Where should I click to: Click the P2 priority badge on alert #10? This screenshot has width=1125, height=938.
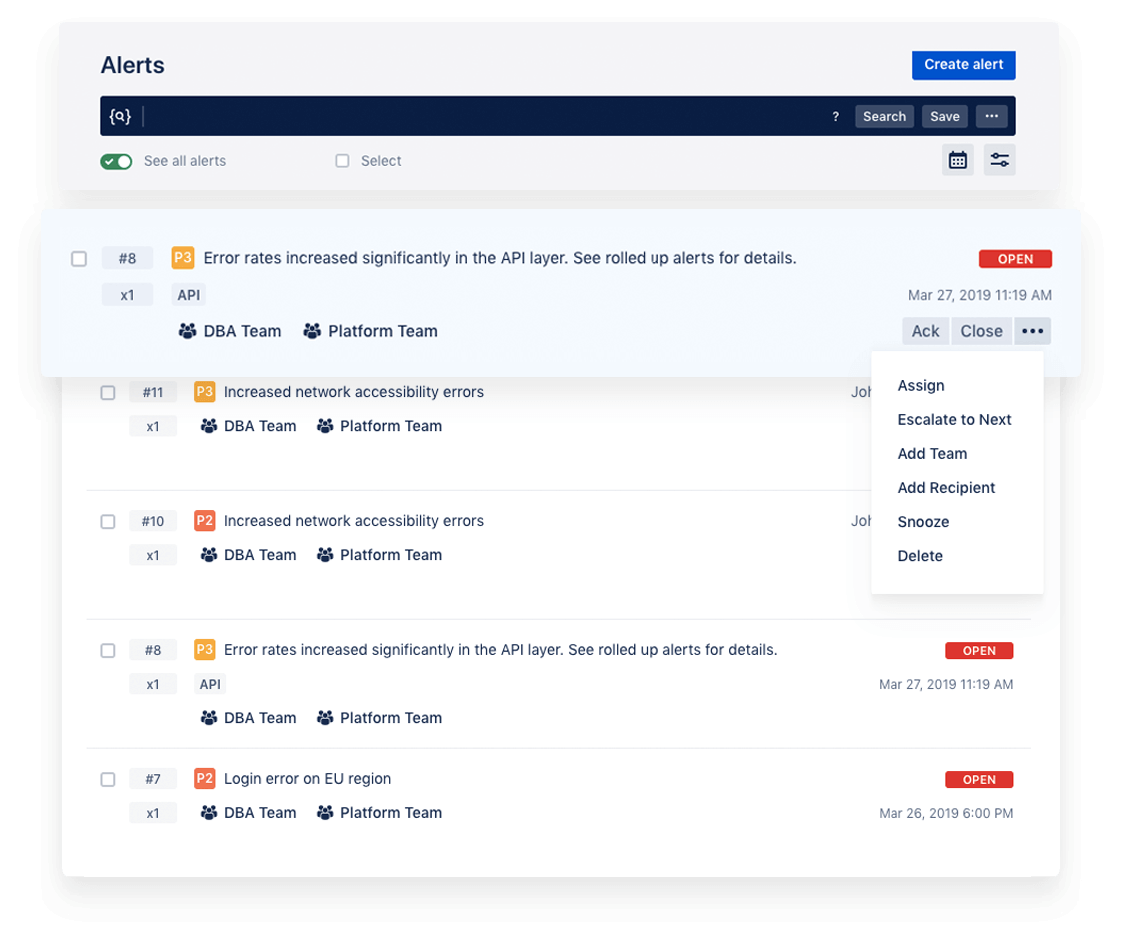coord(204,521)
